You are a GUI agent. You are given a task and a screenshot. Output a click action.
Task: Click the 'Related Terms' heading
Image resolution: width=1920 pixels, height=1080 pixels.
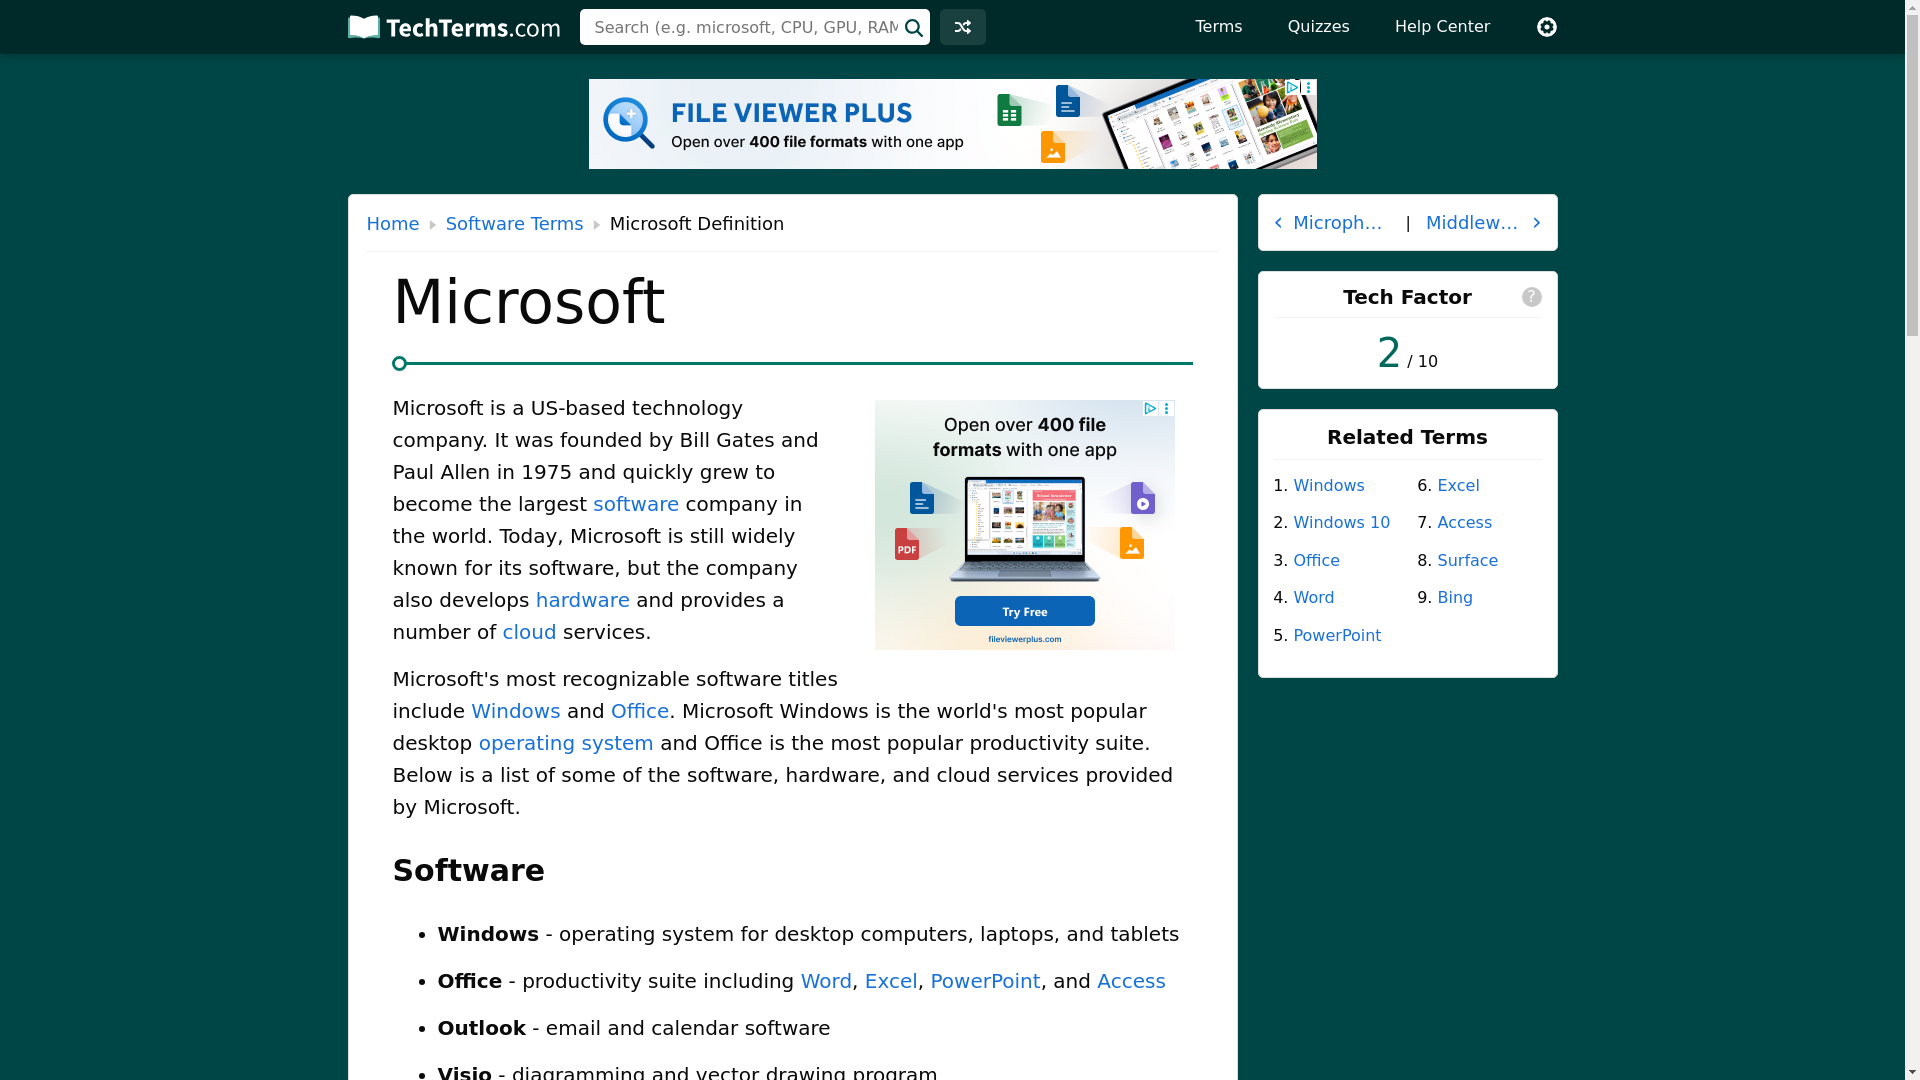pyautogui.click(x=1407, y=437)
